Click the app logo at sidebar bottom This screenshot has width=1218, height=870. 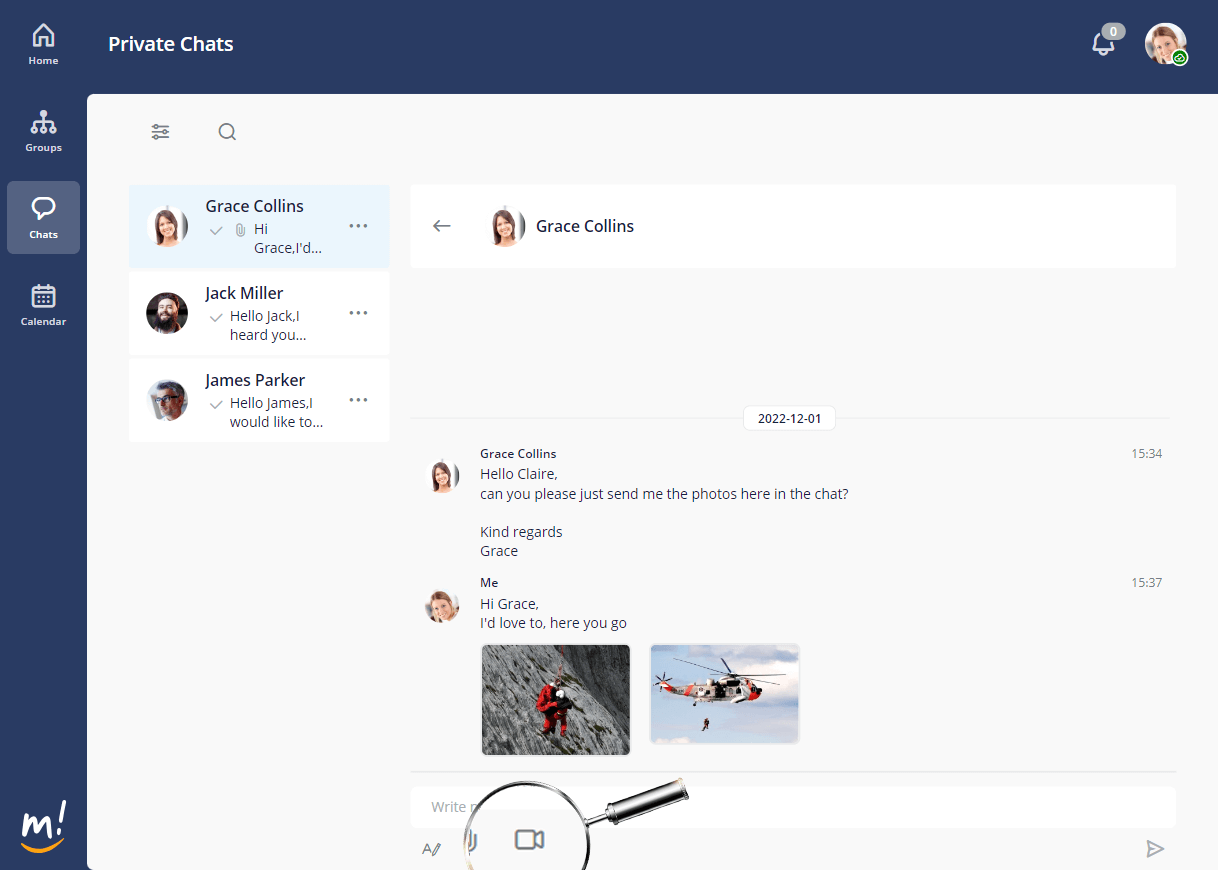coord(43,826)
